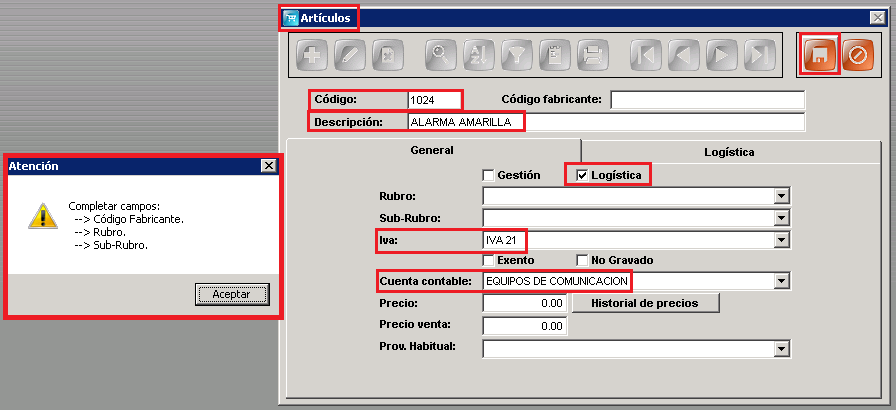The width and height of the screenshot is (896, 410).
Task: Tick the Exento checkbox
Action: tap(488, 260)
